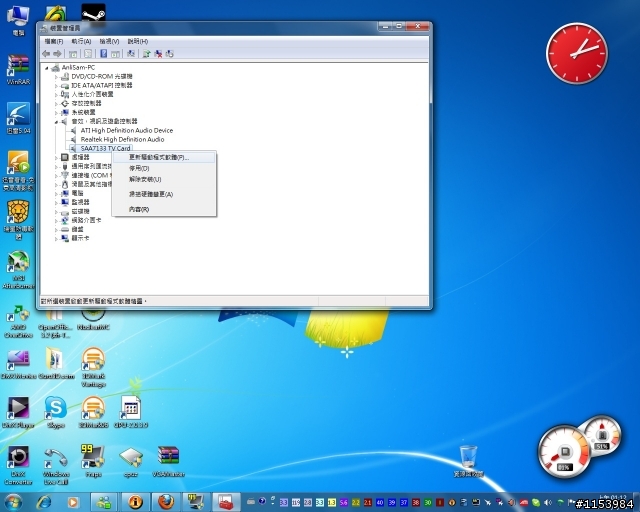Viewport: 640px width, 512px height.
Task: Collapse the sound, video and game controllers category
Action: [56, 122]
